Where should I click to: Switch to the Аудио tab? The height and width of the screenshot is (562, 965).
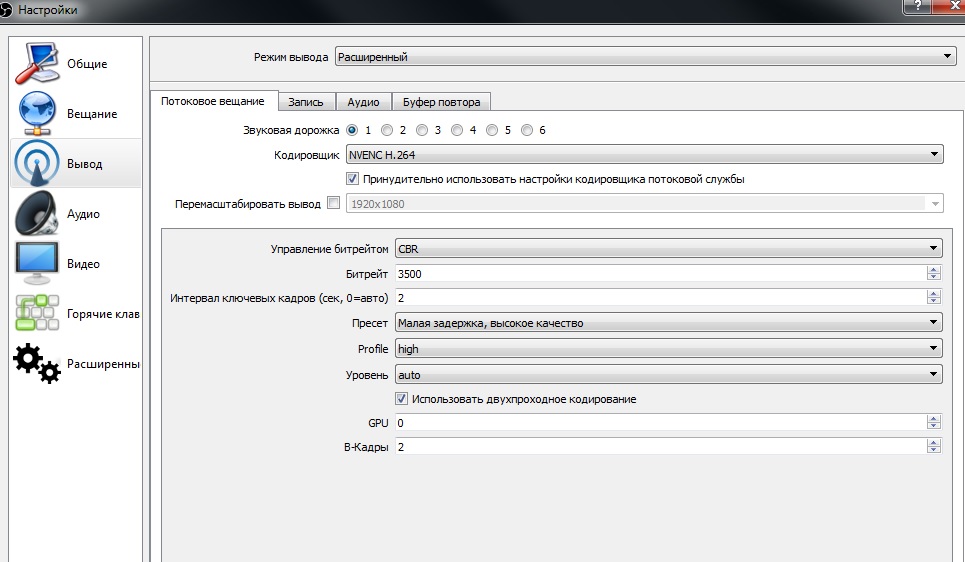363,102
